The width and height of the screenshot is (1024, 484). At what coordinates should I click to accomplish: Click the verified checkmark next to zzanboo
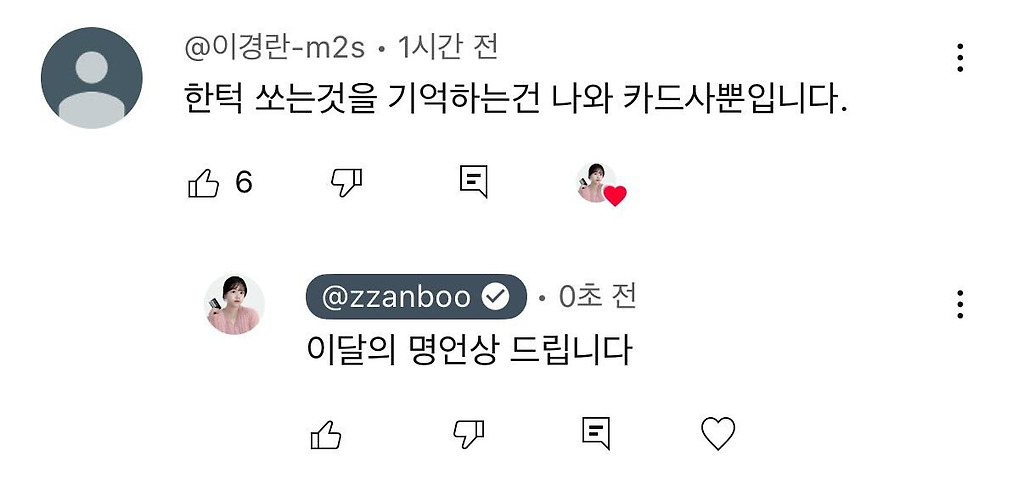point(496,298)
